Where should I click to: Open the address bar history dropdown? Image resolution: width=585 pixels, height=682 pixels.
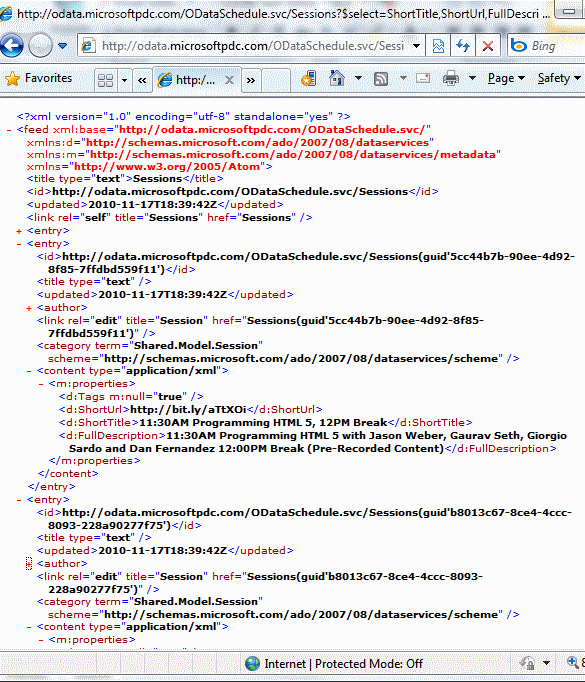point(416,46)
